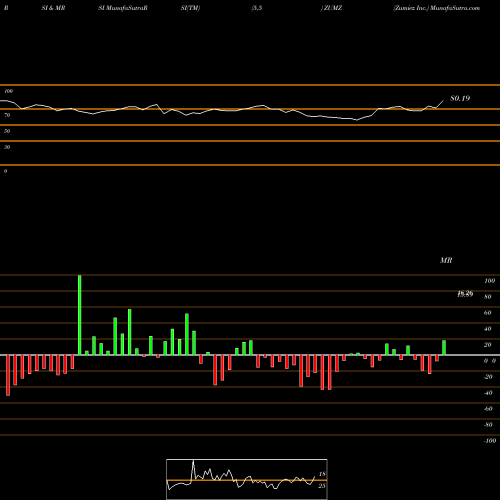Click the MR axis label -20
500x500 pixels.
[x=488, y=377]
